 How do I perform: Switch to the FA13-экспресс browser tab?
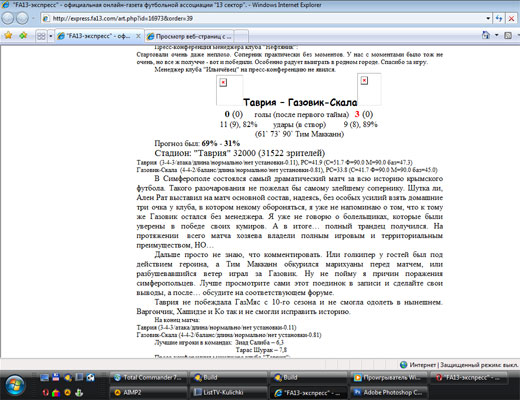(x=95, y=36)
